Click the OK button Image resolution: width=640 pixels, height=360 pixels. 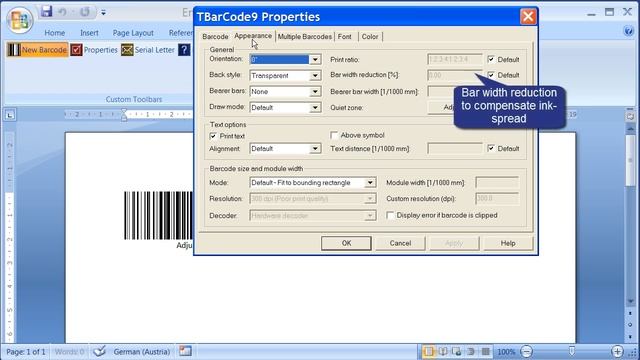tap(346, 243)
